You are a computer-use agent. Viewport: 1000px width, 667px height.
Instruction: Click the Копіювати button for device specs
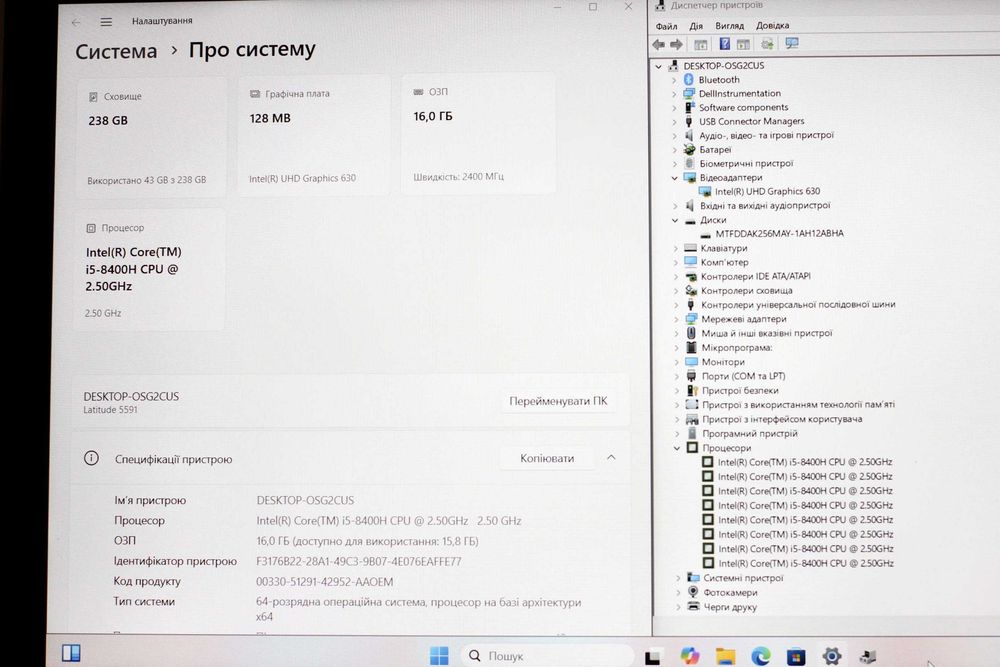click(547, 458)
